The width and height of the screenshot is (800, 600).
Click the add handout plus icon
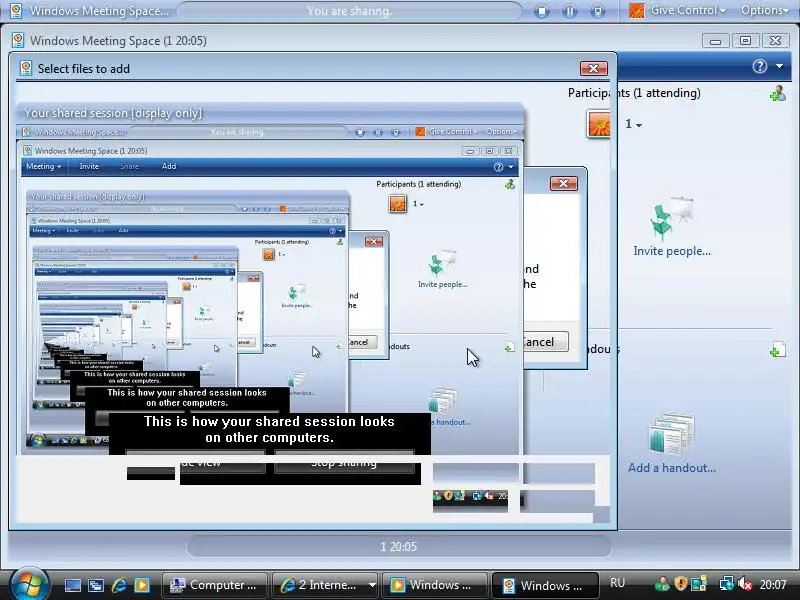(x=778, y=350)
